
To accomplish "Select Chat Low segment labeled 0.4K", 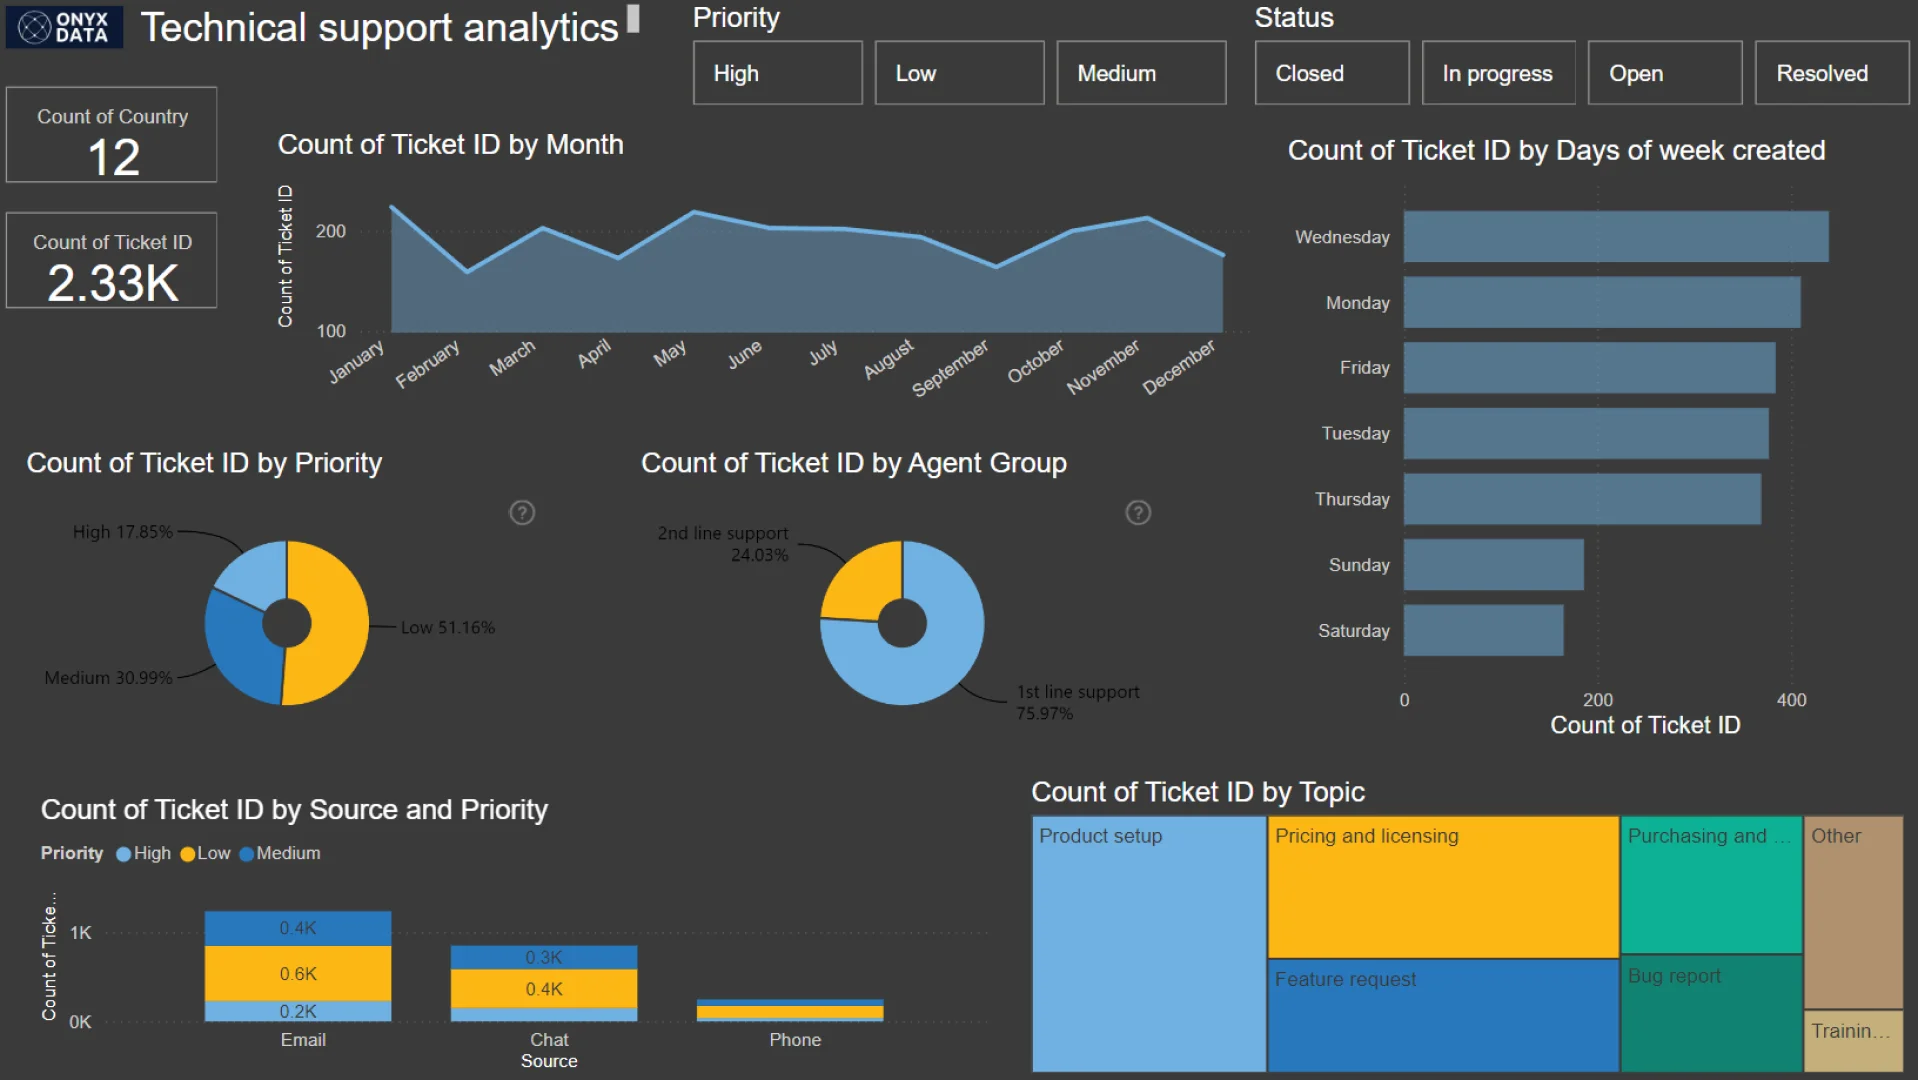I will tap(544, 989).
